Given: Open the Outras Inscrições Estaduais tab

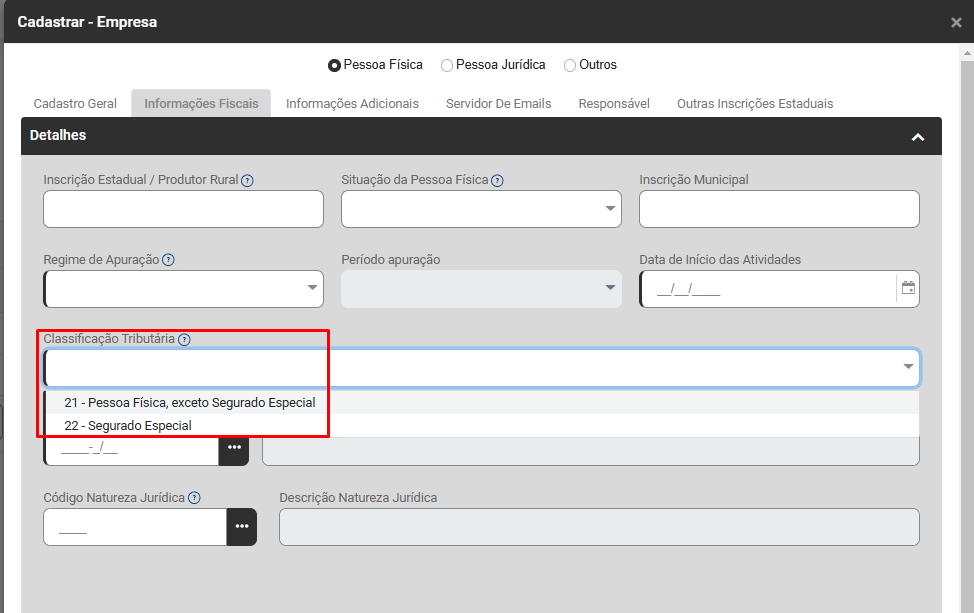Looking at the screenshot, I should [x=754, y=104].
